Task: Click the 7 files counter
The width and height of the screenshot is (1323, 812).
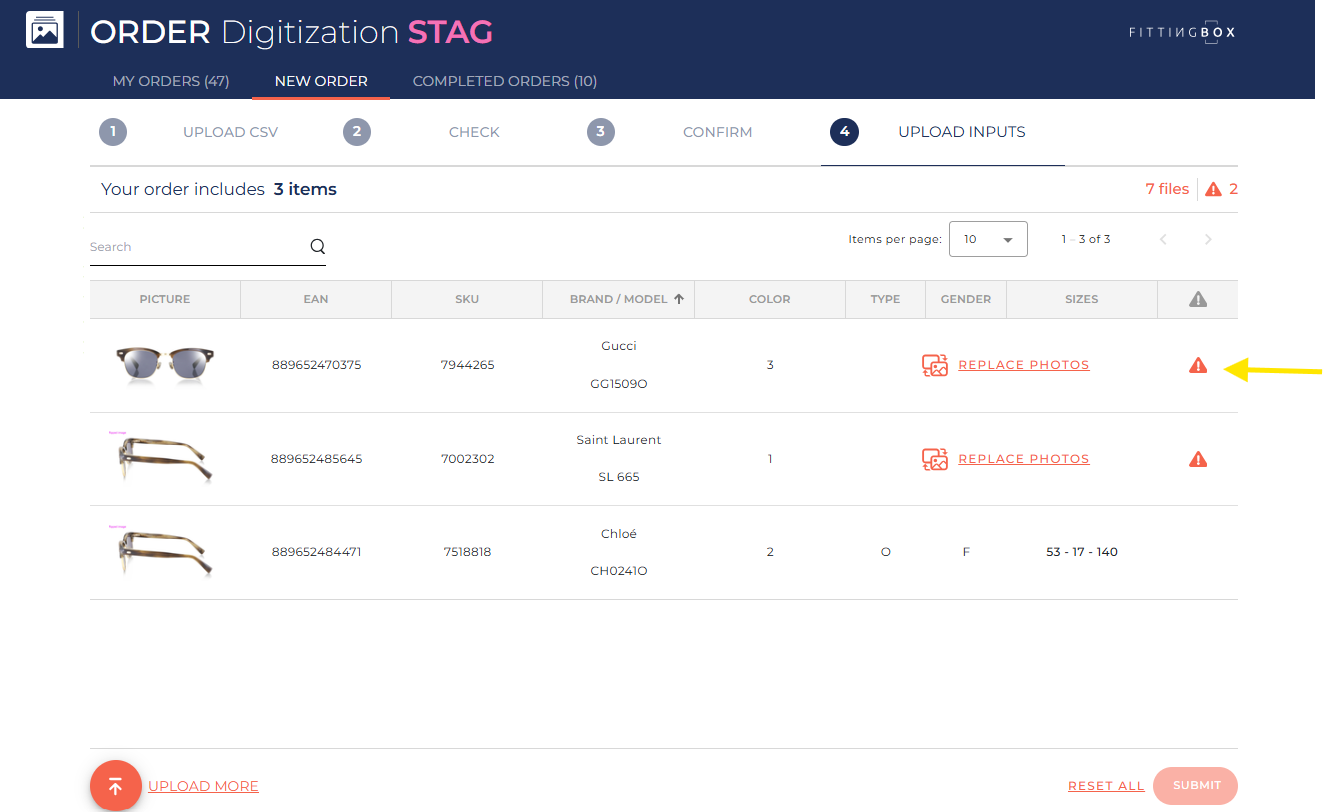Action: pyautogui.click(x=1167, y=189)
